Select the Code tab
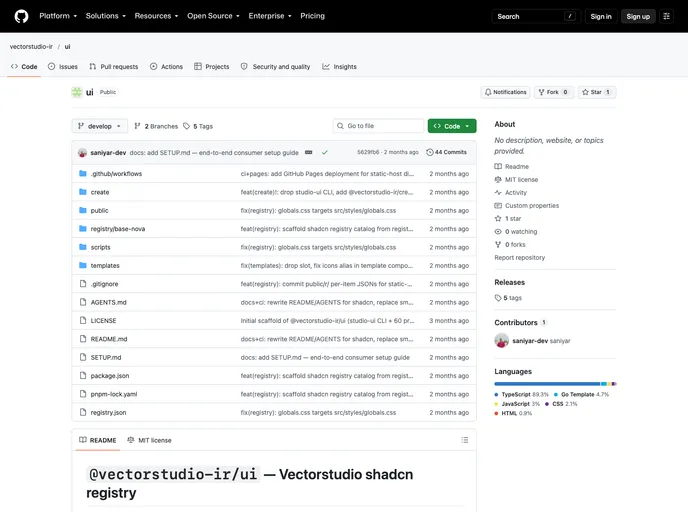 (x=24, y=67)
